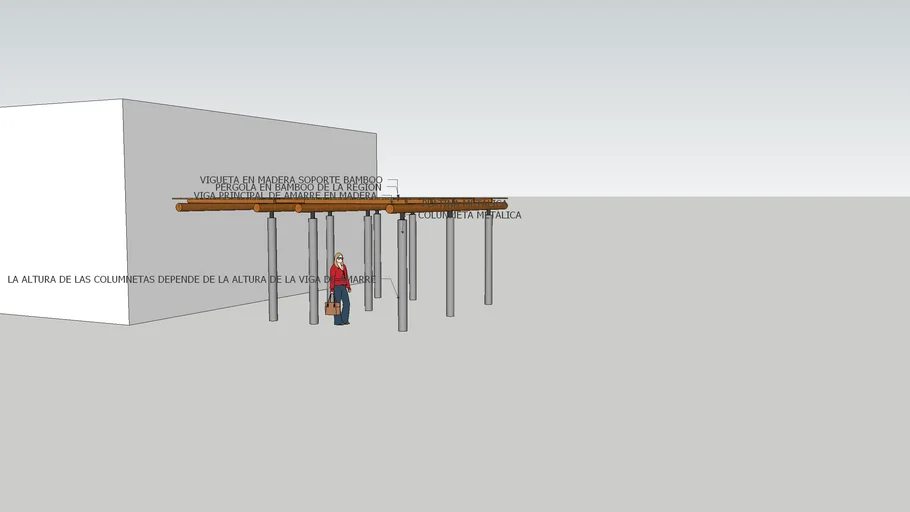Select the left end of the wooden beam
This screenshot has width=910, height=512.
182,207
